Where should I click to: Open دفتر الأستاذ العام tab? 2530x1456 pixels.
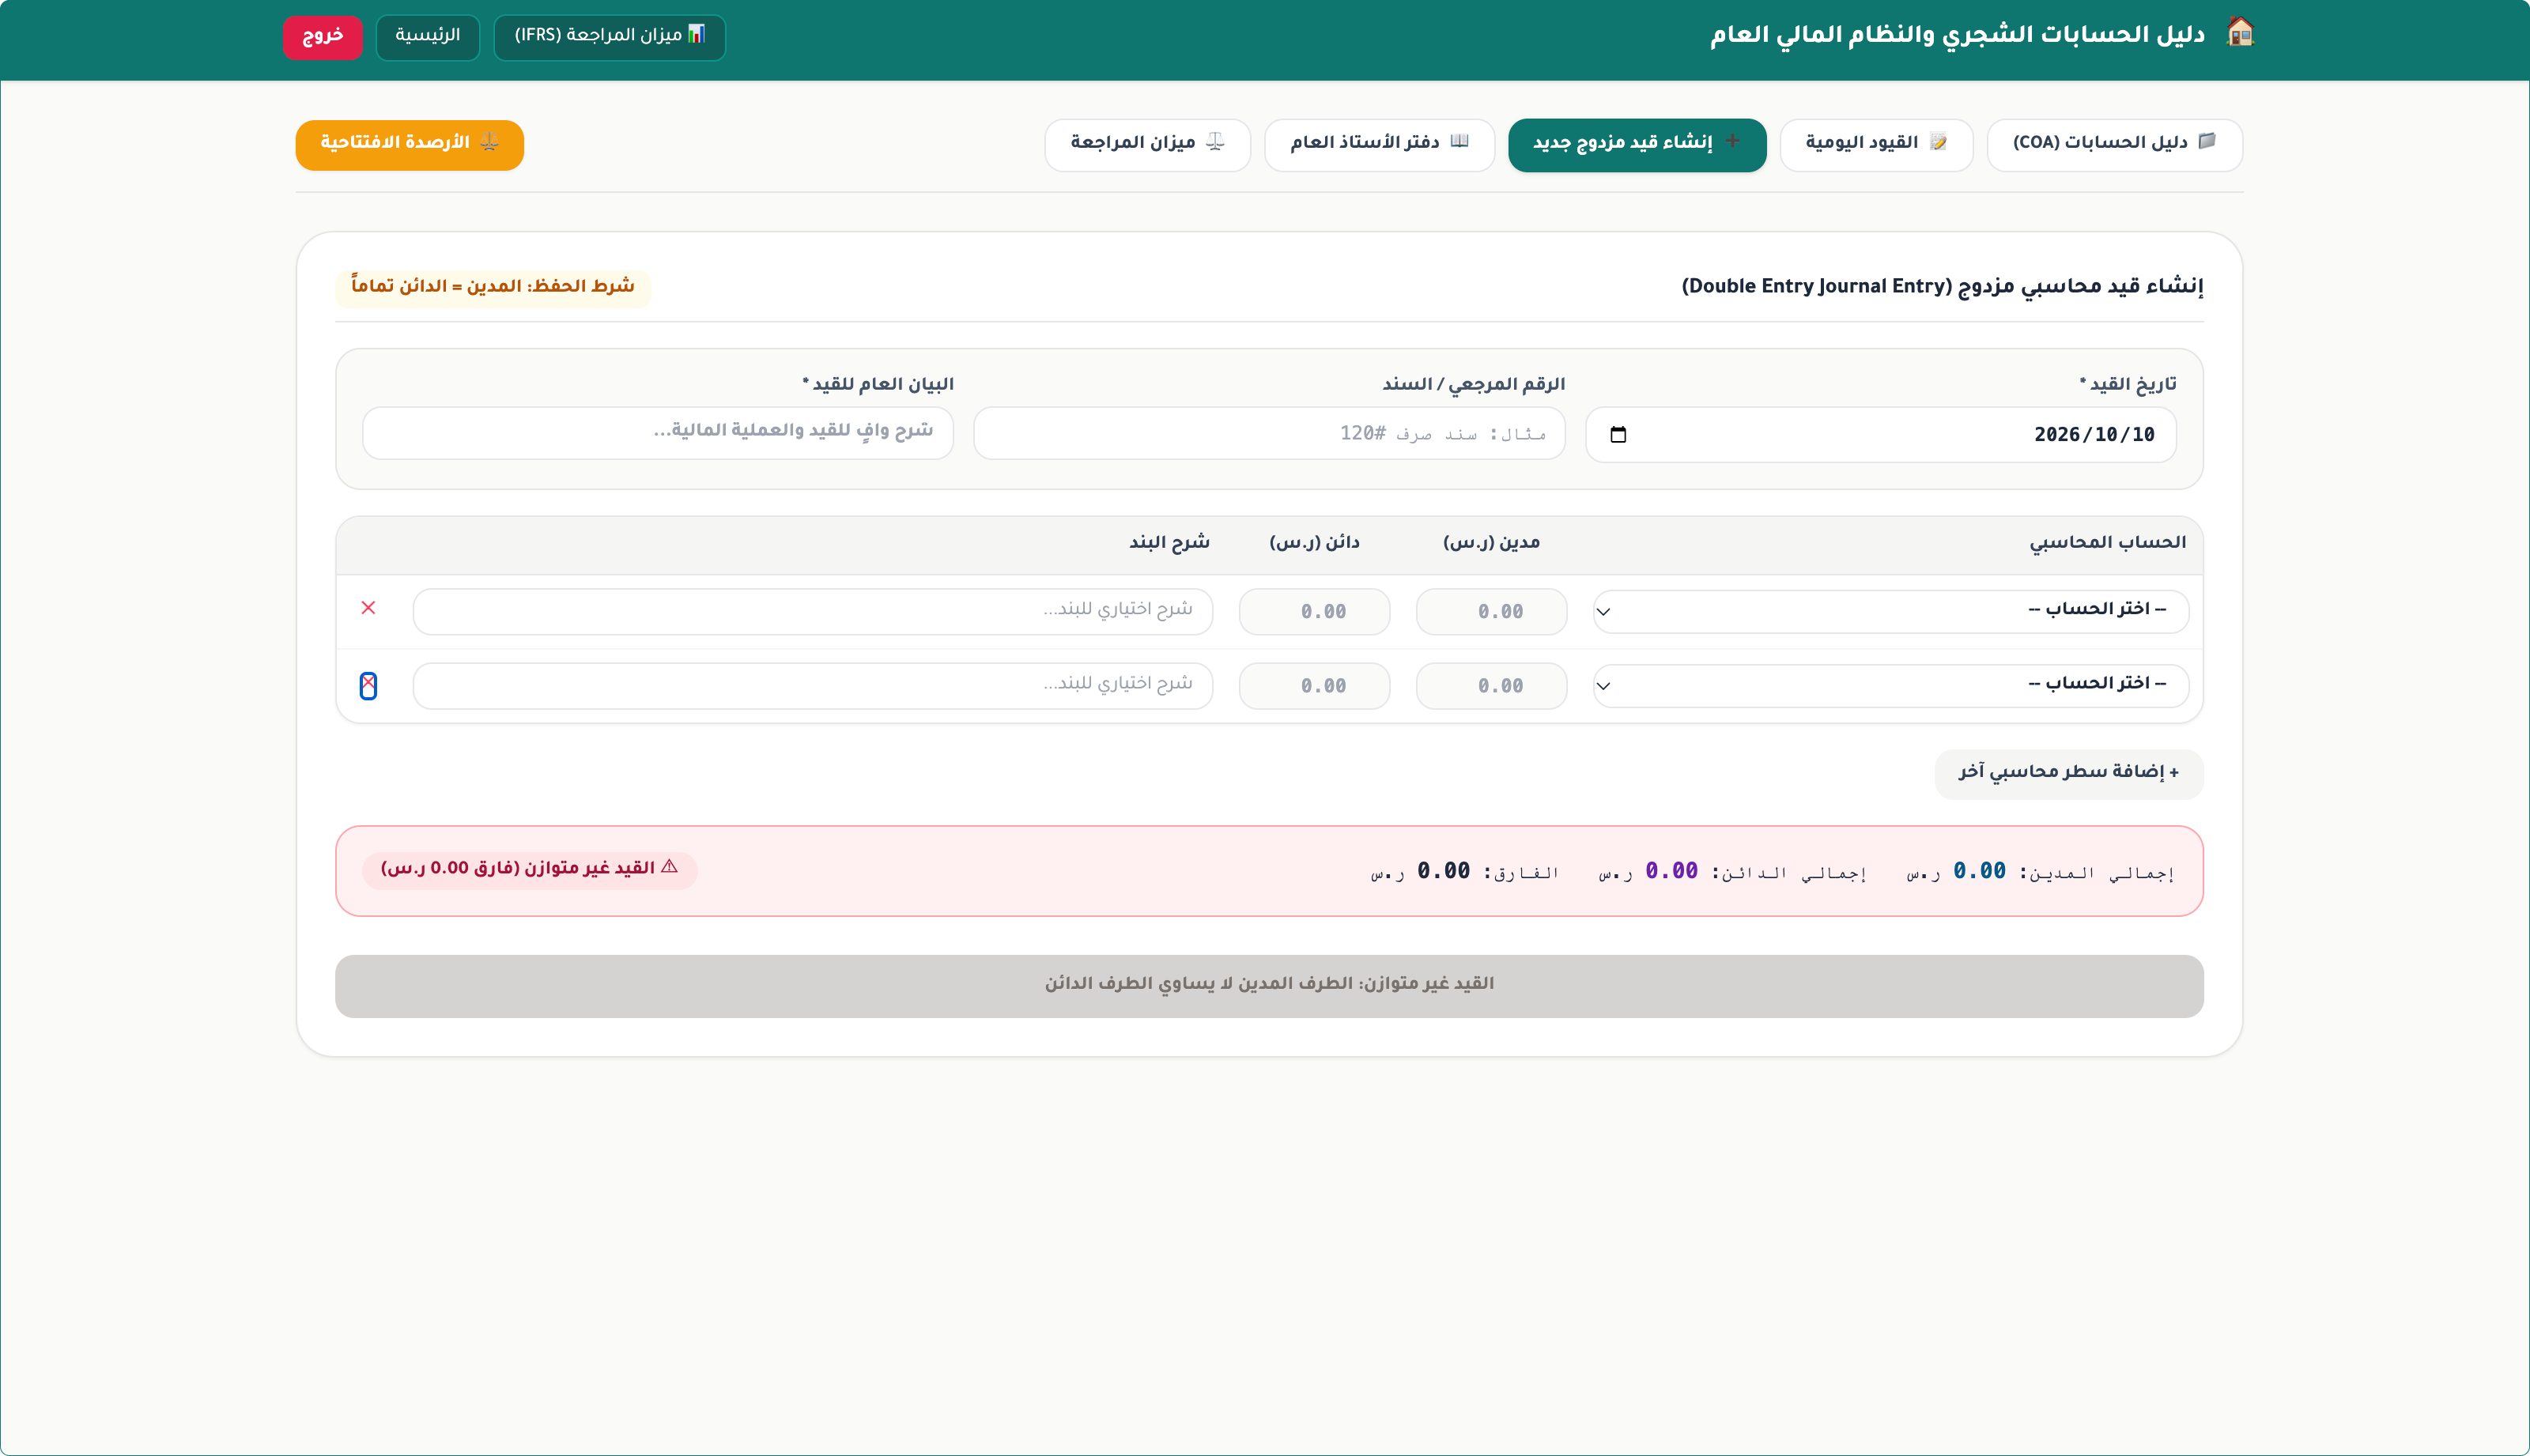(x=1379, y=145)
